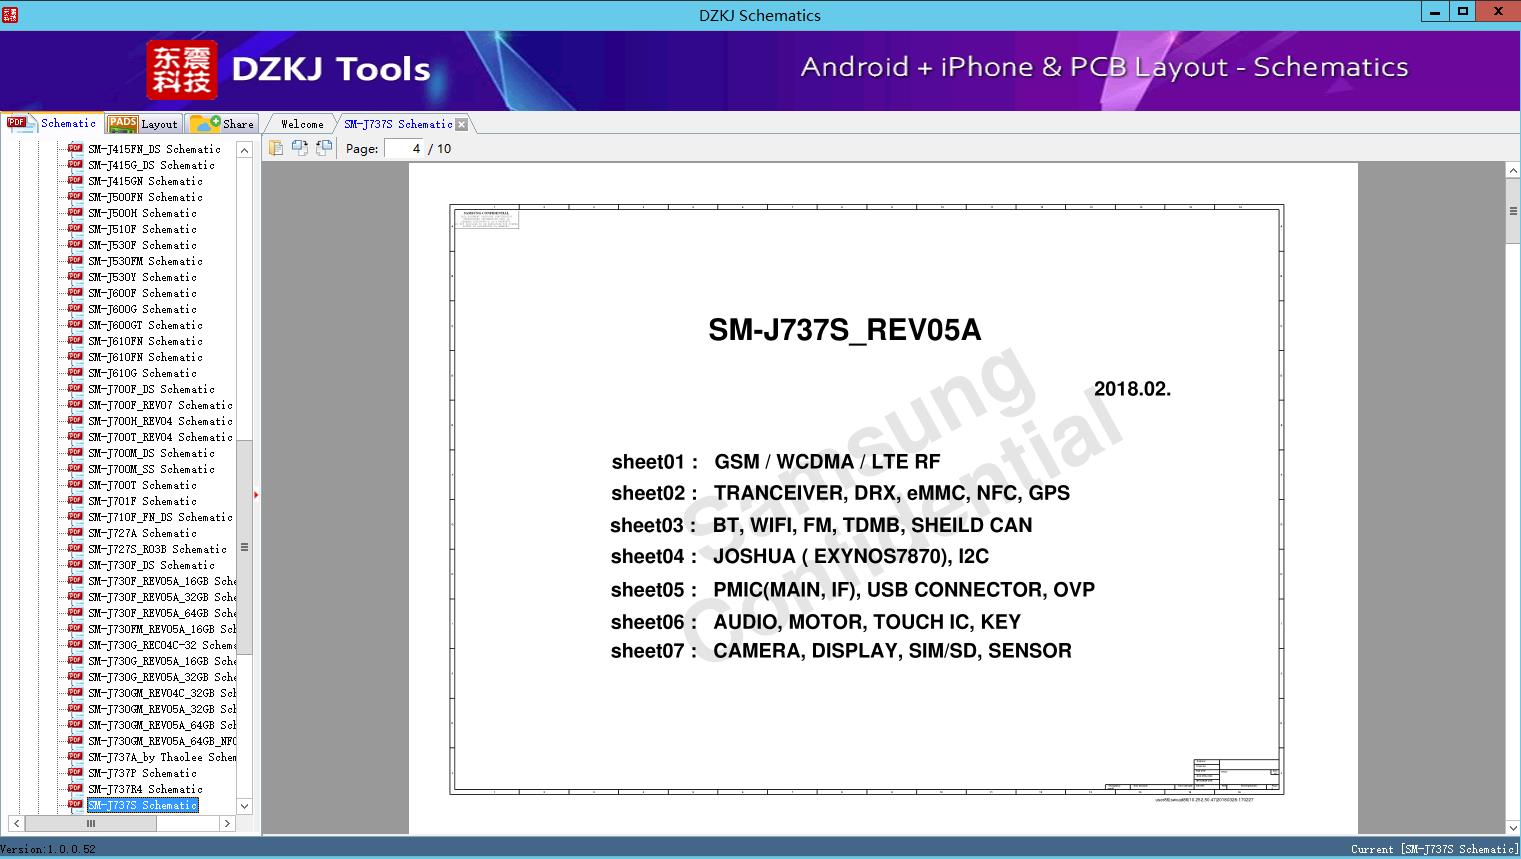Open SM-J730GM_REV05A_64GB_NFC entry
Image resolution: width=1521 pixels, height=859 pixels.
point(162,741)
